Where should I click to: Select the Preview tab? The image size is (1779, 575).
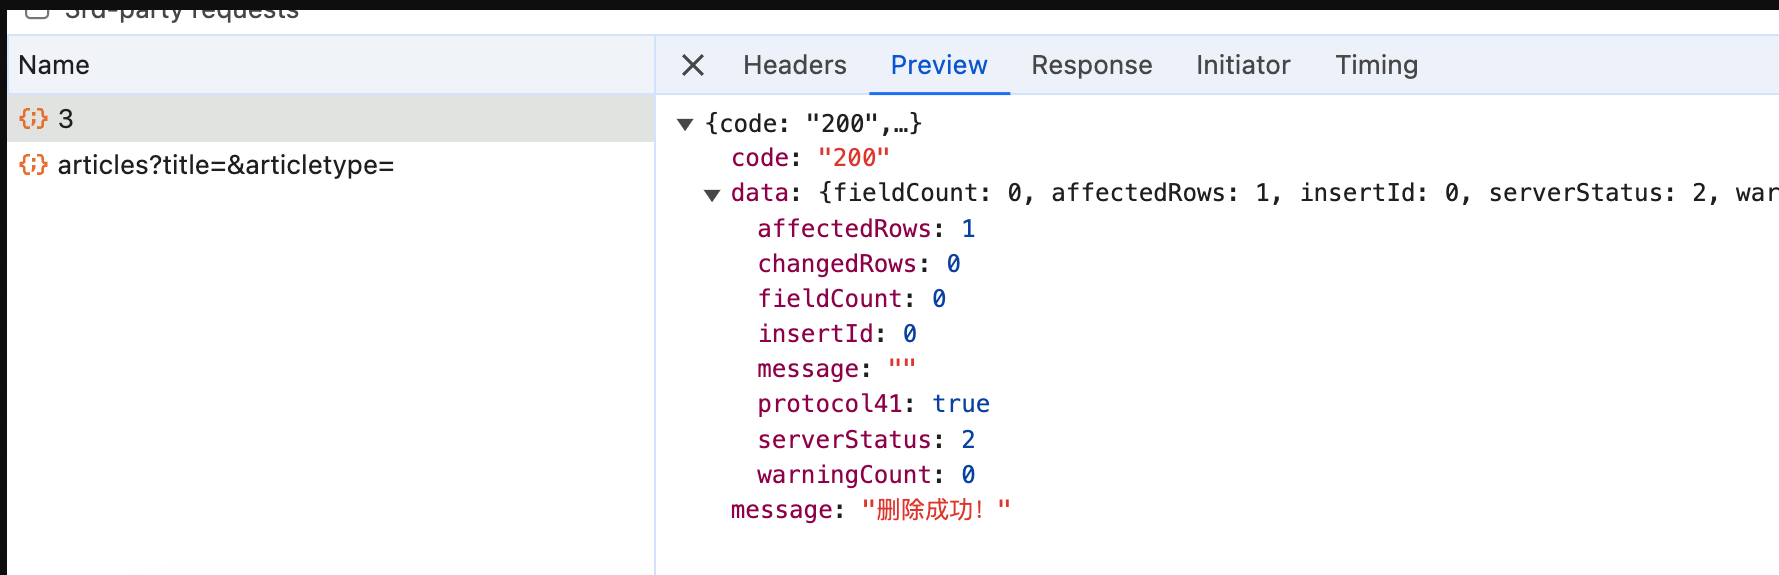938,66
